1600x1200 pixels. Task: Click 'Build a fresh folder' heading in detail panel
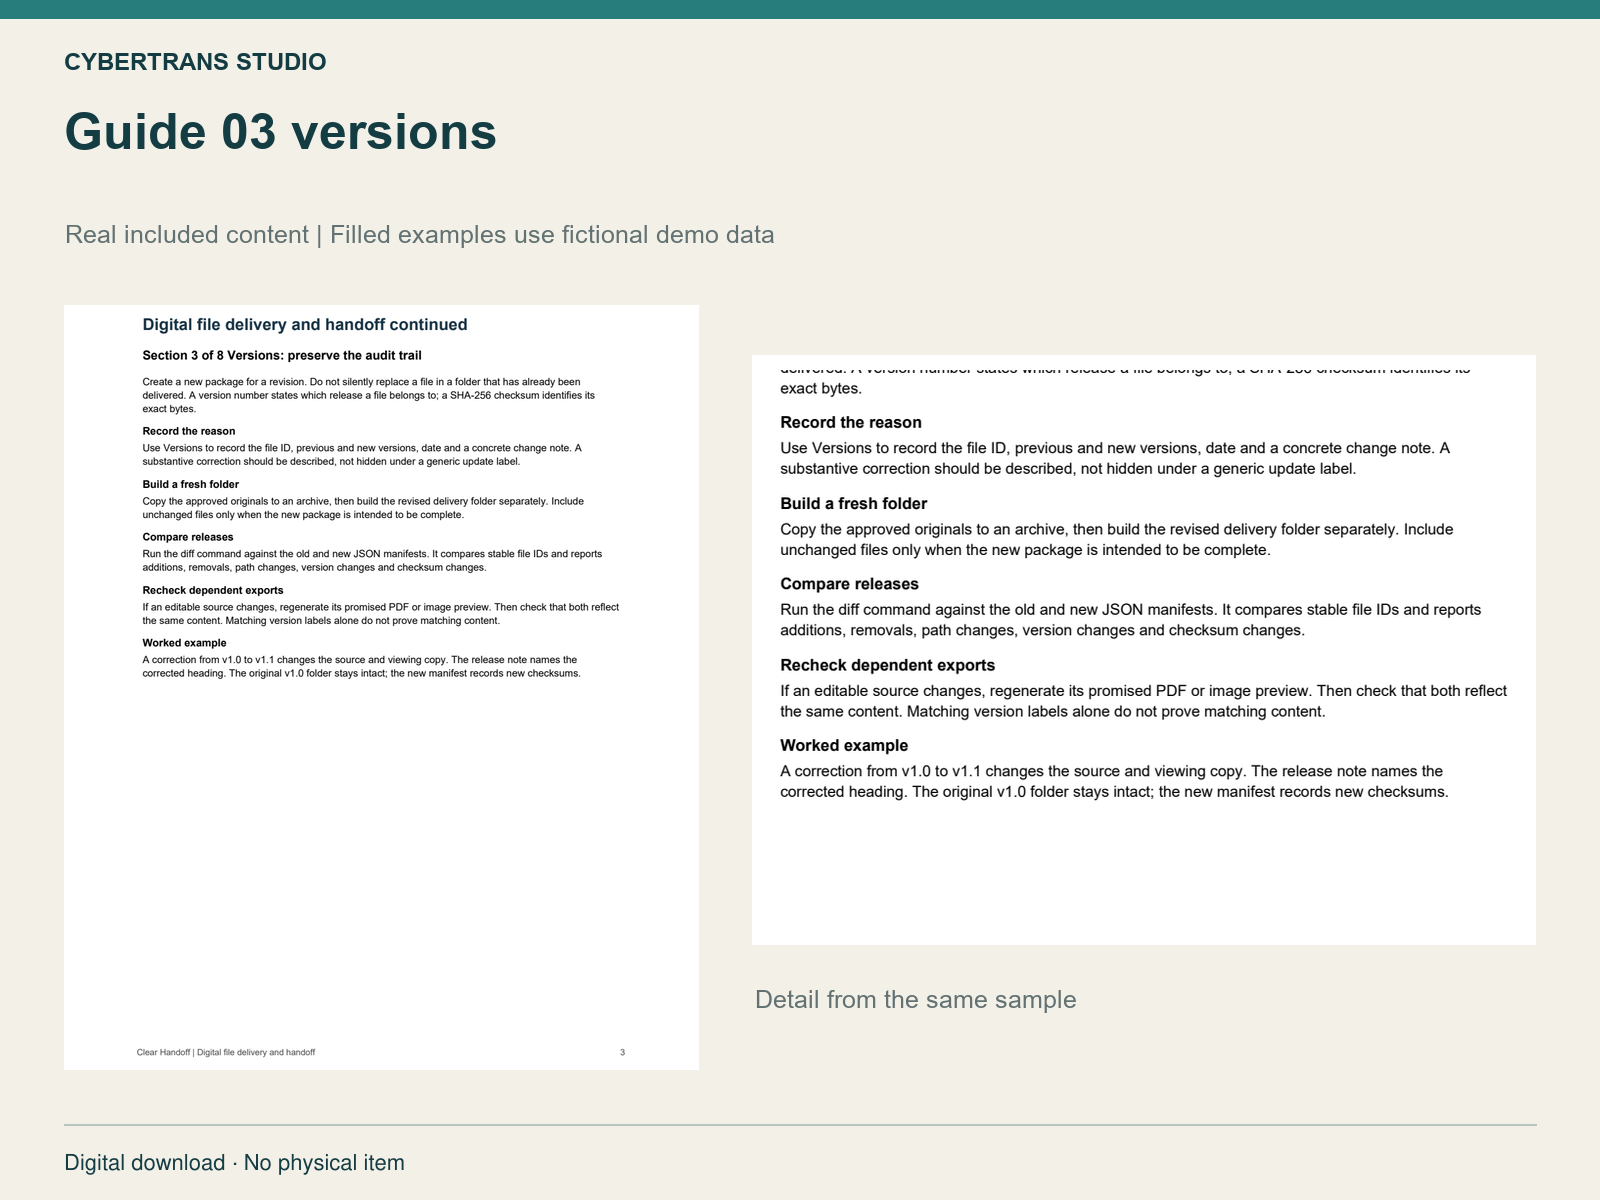coord(854,504)
